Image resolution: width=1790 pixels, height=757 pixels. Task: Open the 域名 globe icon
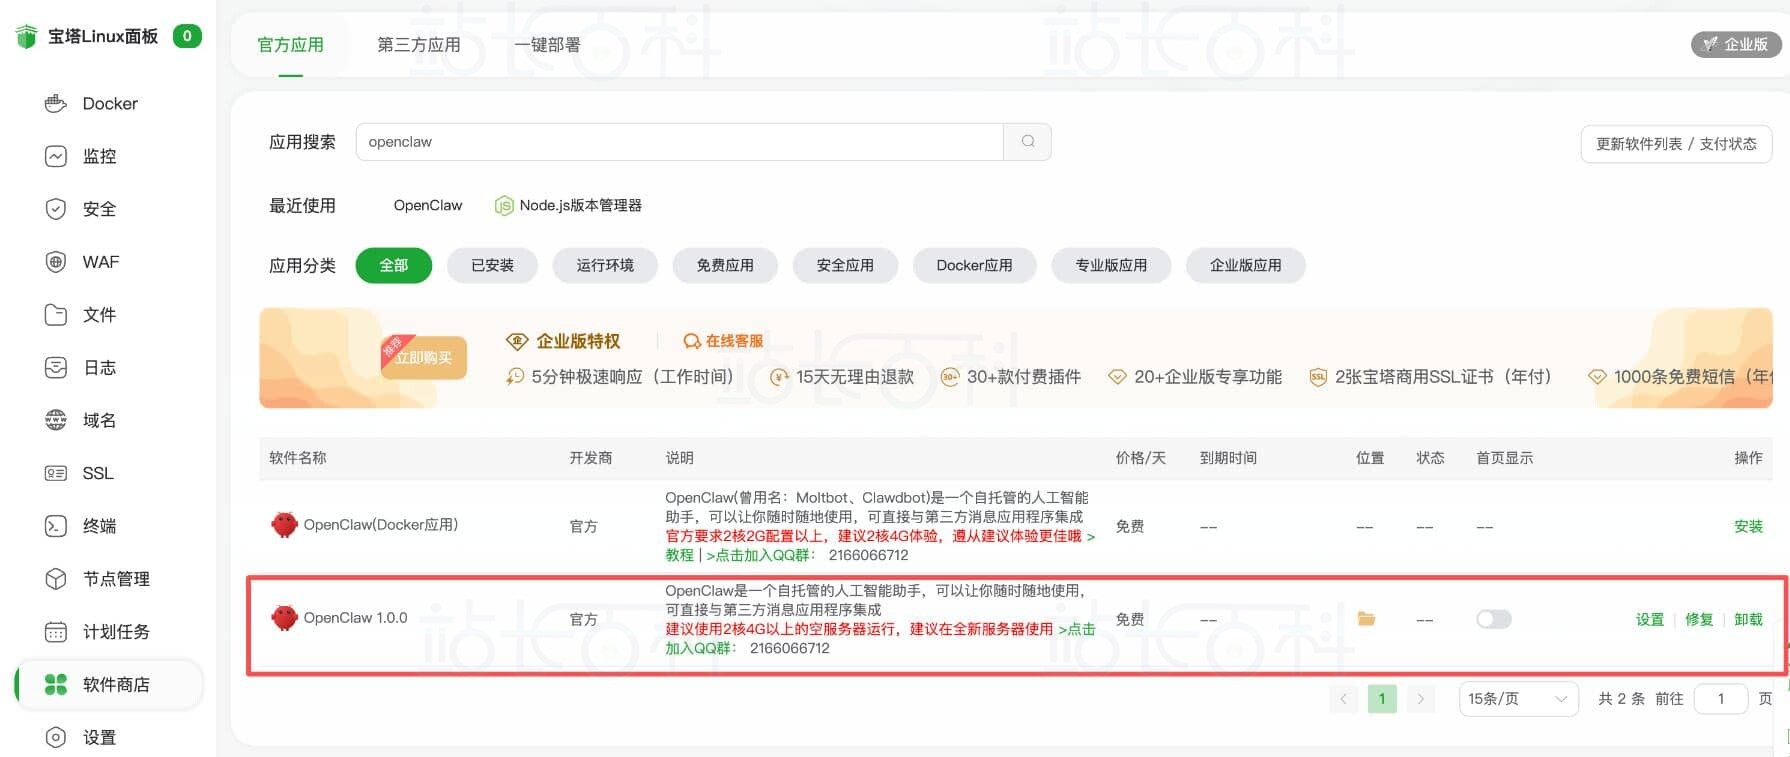pyautogui.click(x=56, y=420)
